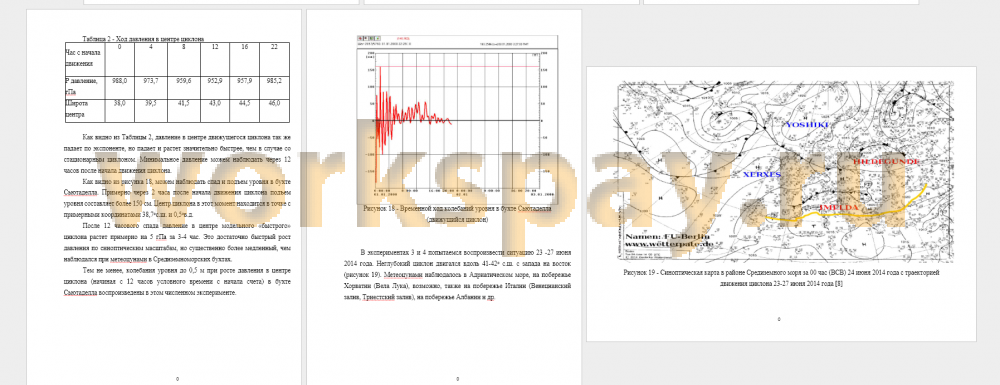Click the 'Рисунок 19' map caption
Image resolution: width=1000 pixels, height=385 pixels.
coord(781,277)
